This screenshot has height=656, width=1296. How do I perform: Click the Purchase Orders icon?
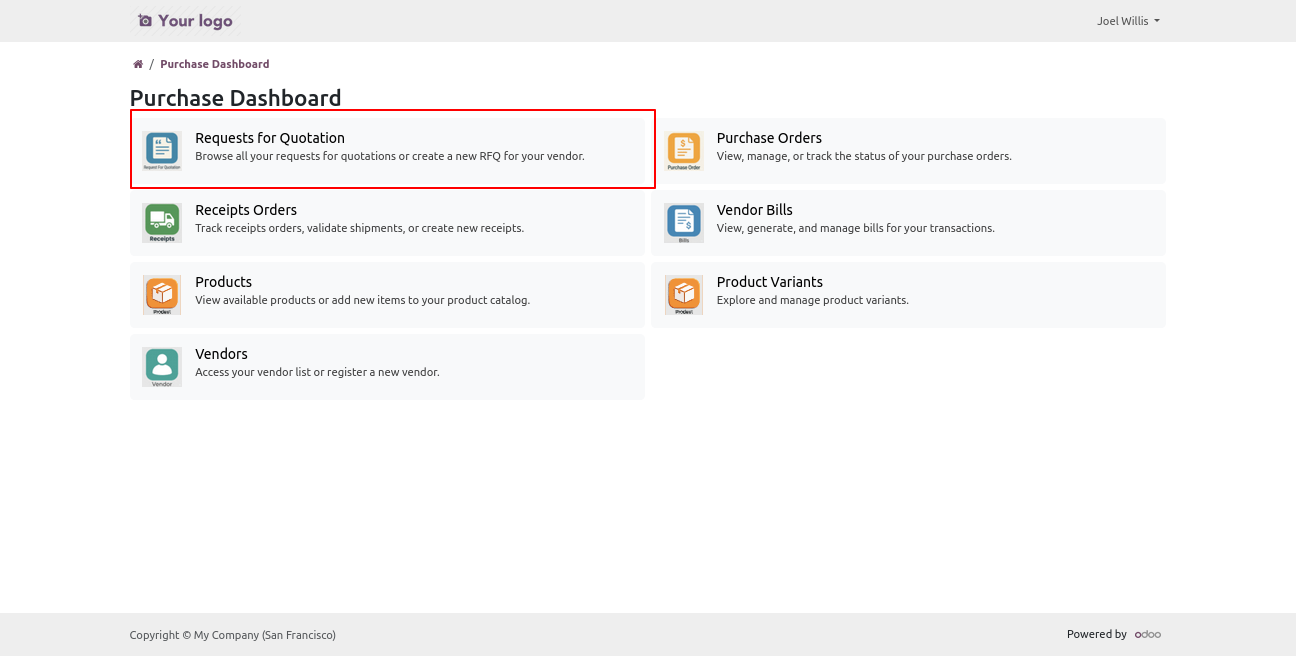tap(684, 150)
